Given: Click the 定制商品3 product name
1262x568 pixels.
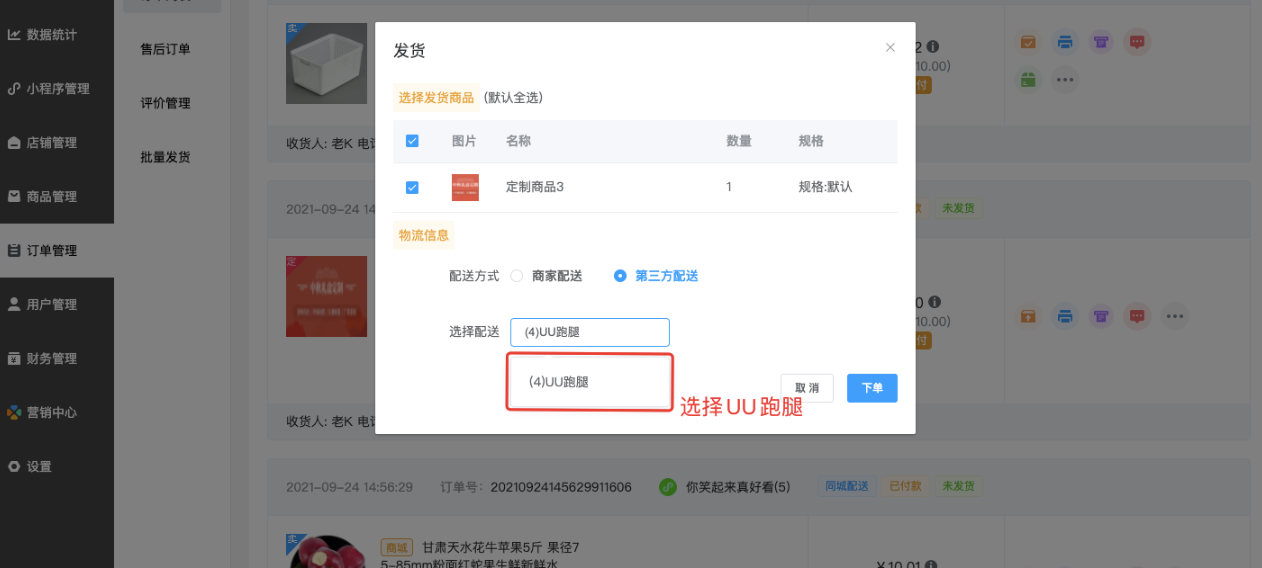Looking at the screenshot, I should [535, 187].
